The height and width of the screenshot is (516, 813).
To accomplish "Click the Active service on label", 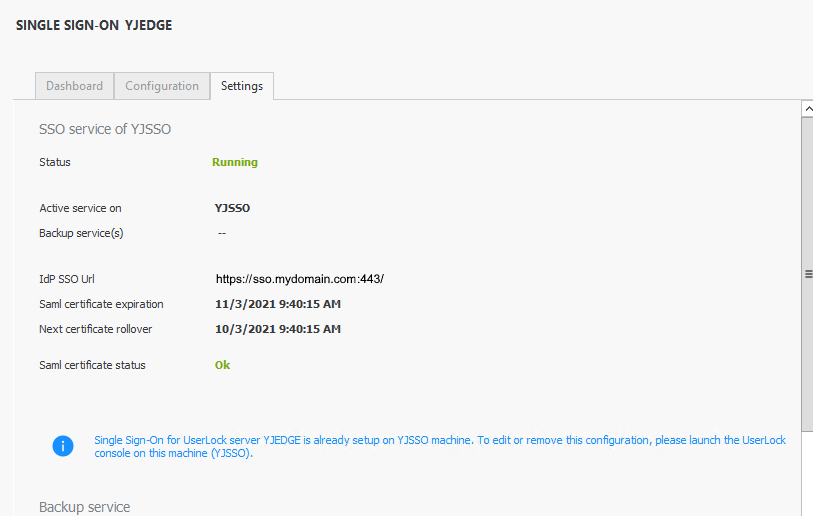I will pyautogui.click(x=80, y=208).
